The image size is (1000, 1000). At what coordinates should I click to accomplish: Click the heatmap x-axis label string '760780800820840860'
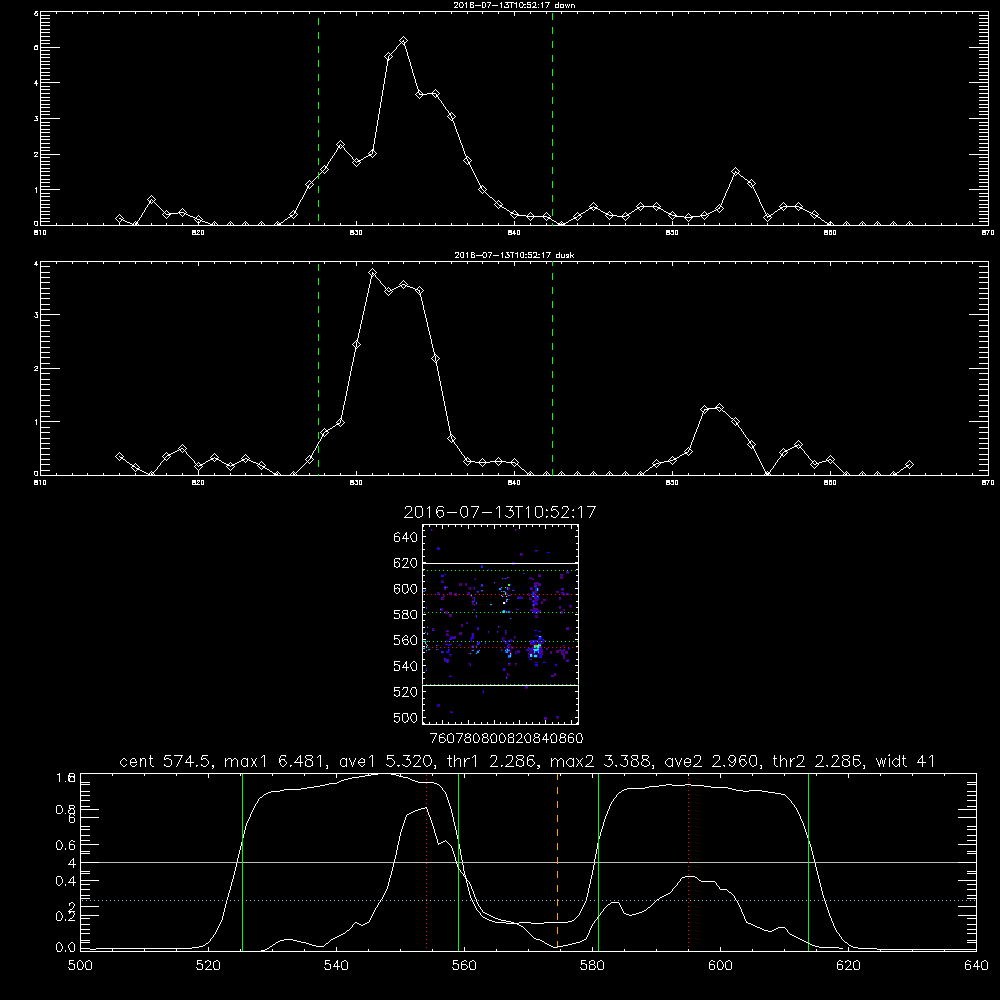click(507, 739)
